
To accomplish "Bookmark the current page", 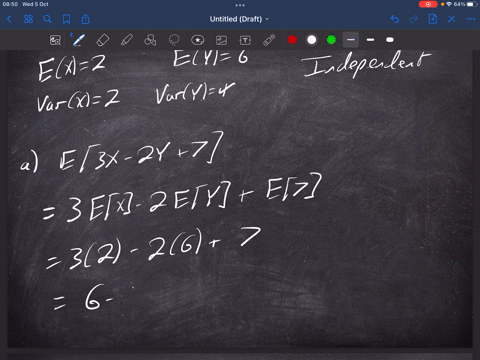I will coord(66,19).
